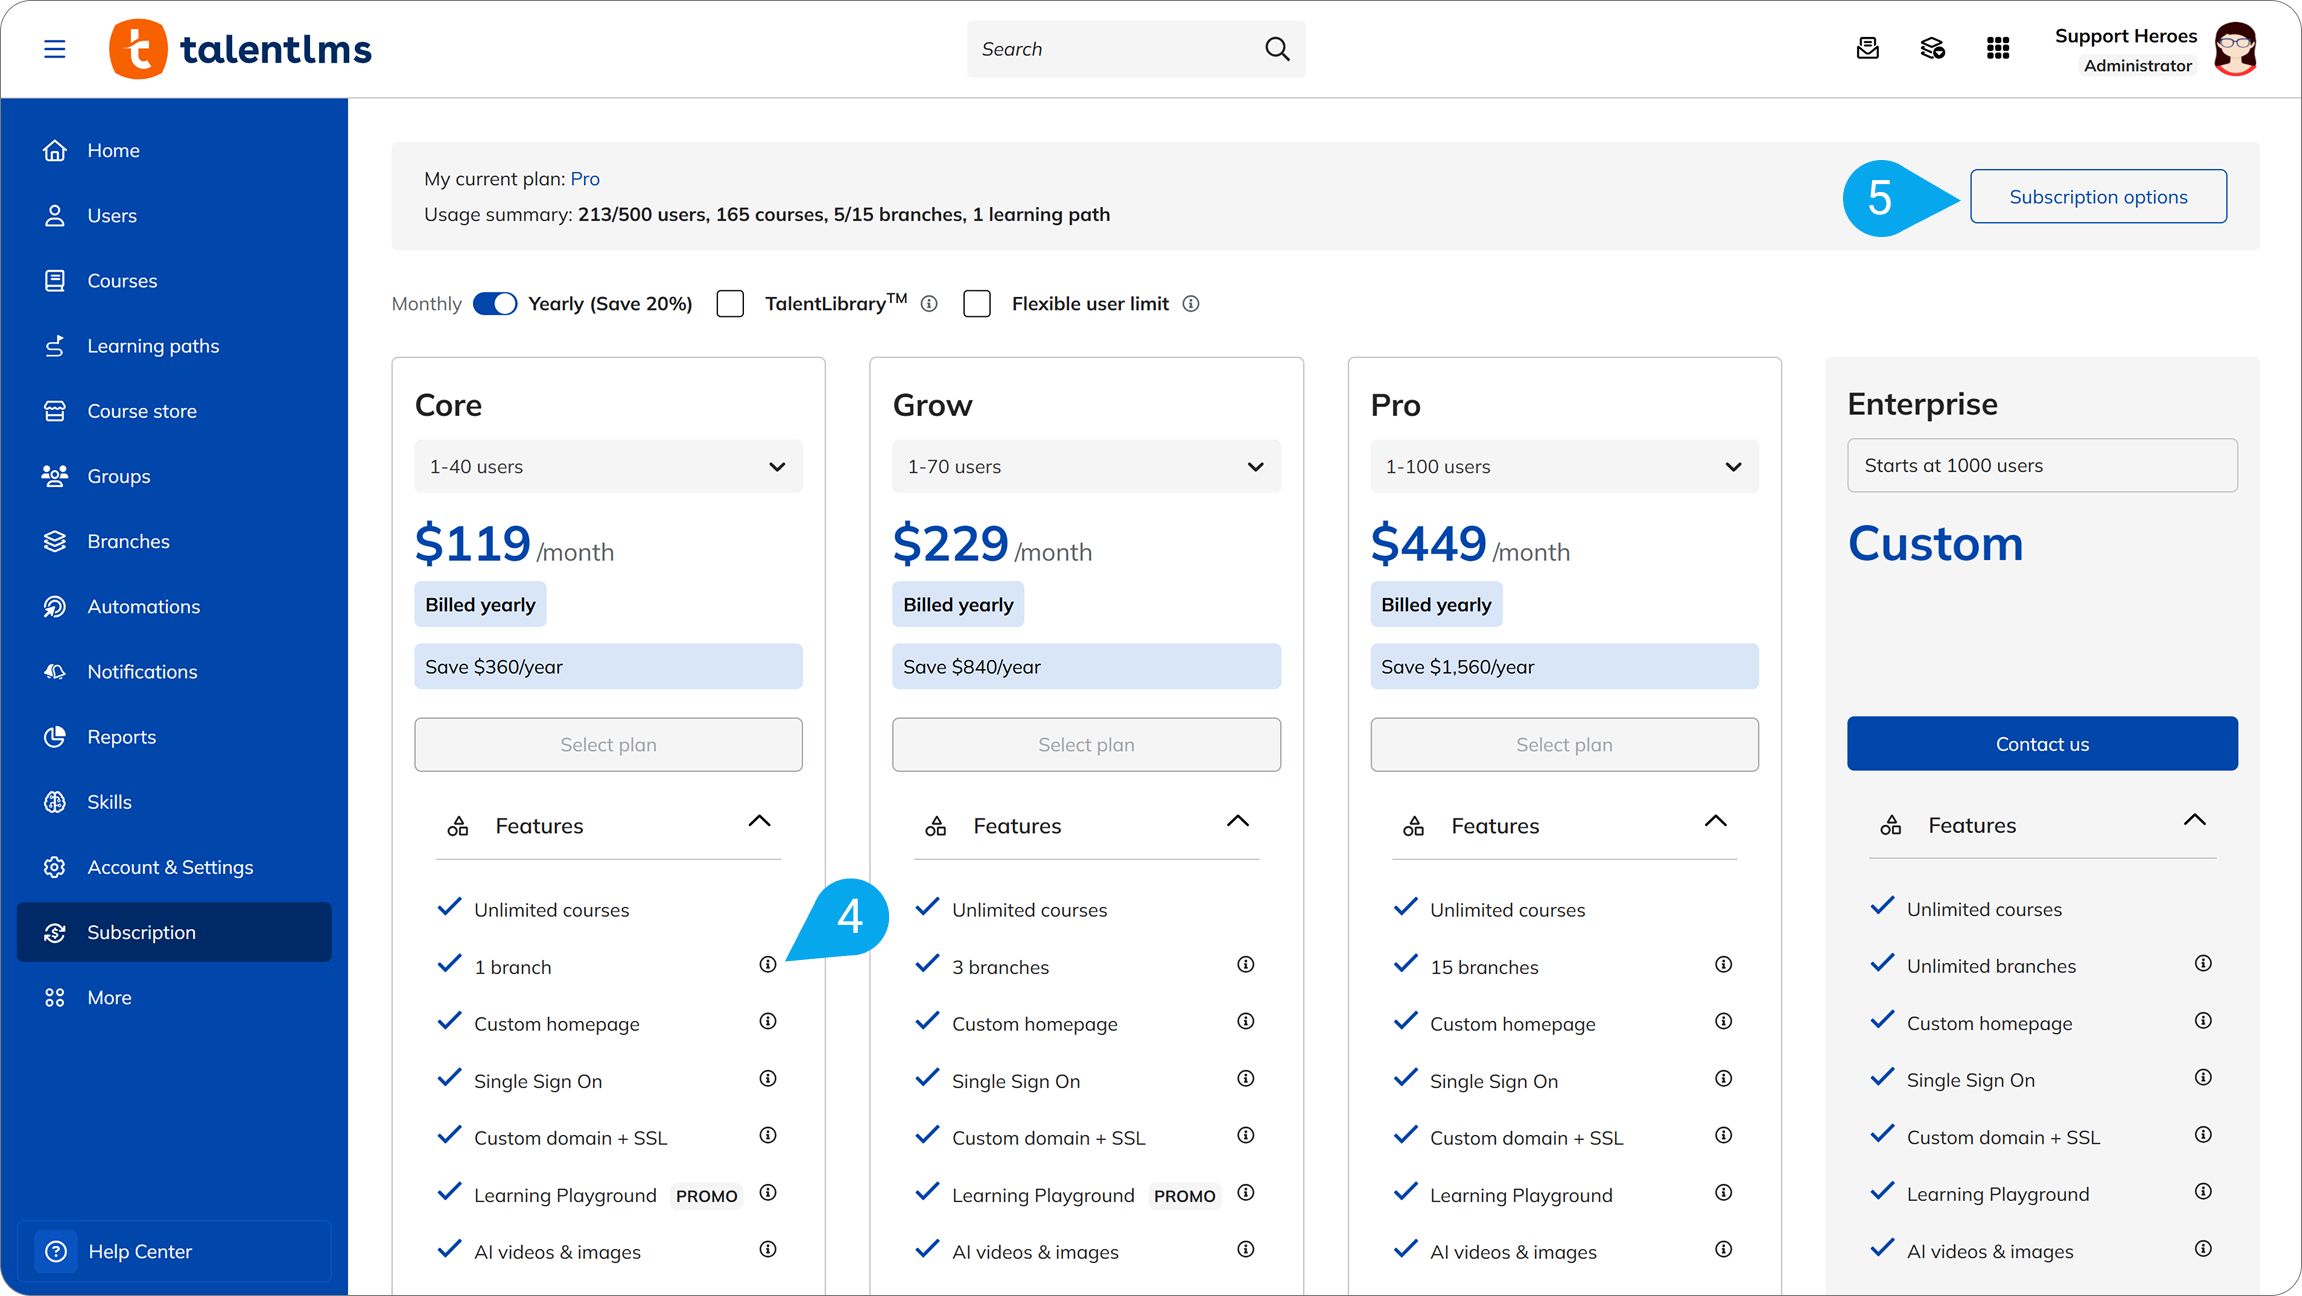
Task: Click the TalentLMS logo
Action: tap(240, 49)
